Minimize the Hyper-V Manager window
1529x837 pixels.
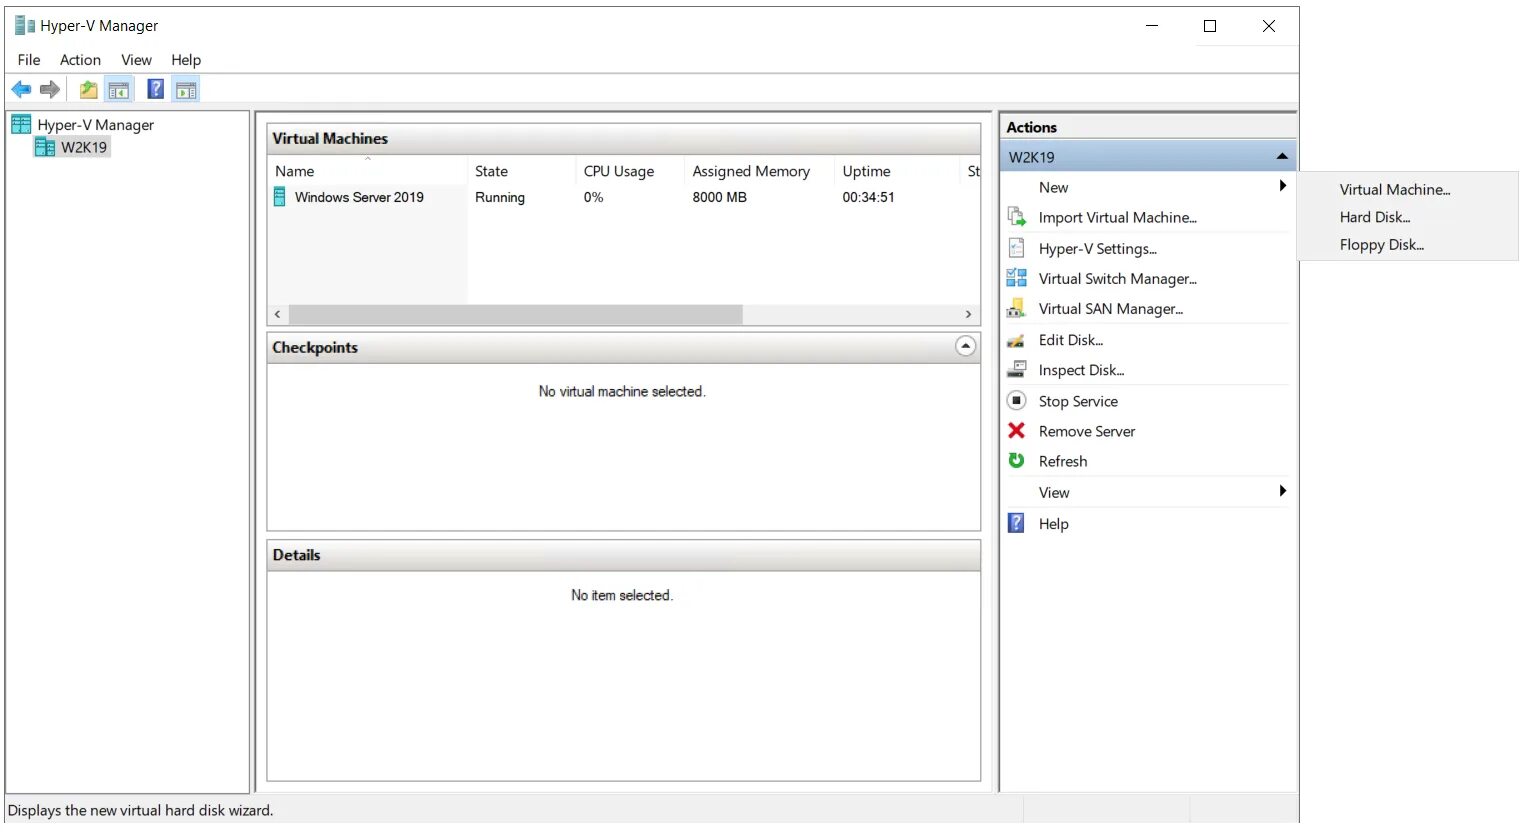click(x=1152, y=26)
